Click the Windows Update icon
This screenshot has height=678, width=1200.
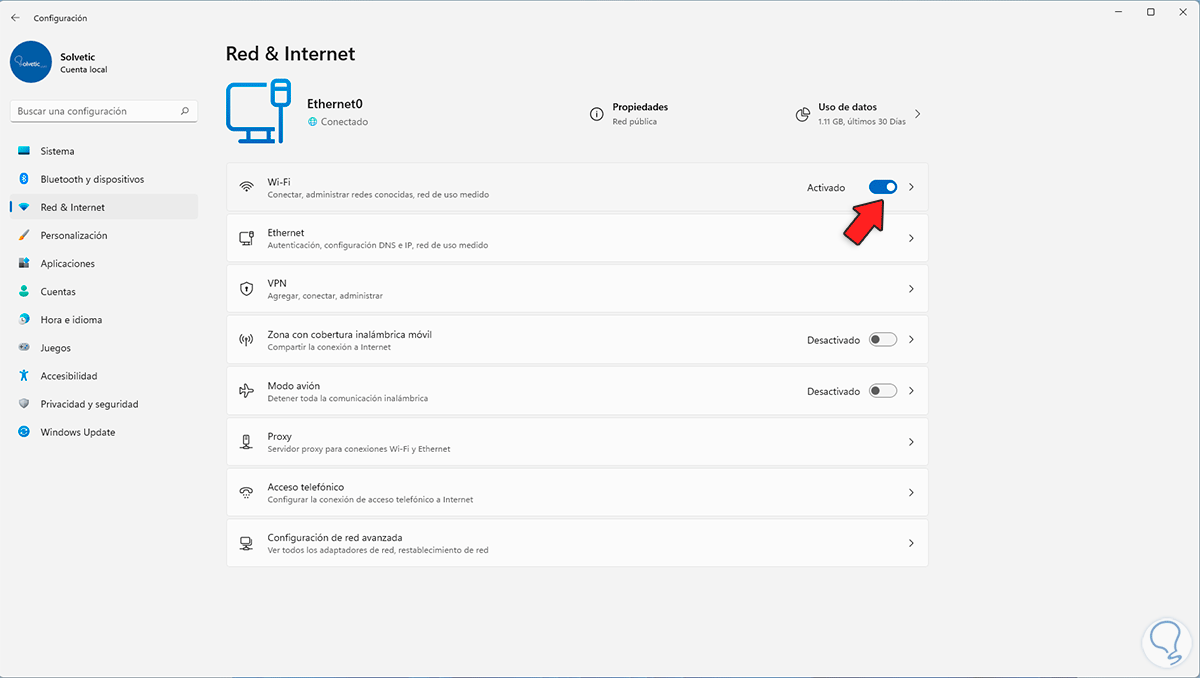(24, 432)
